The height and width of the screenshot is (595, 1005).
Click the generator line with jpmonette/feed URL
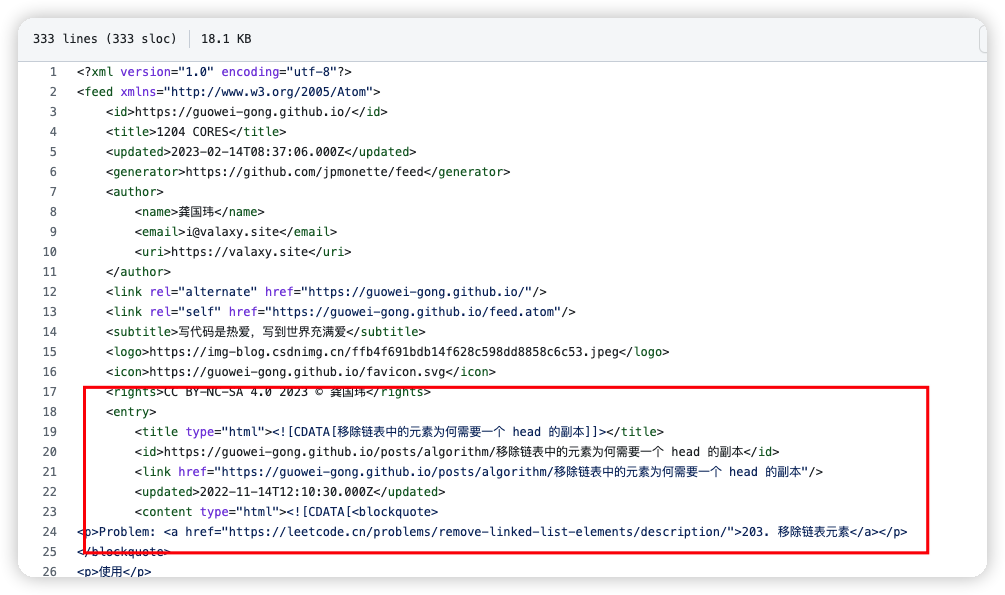pos(308,172)
